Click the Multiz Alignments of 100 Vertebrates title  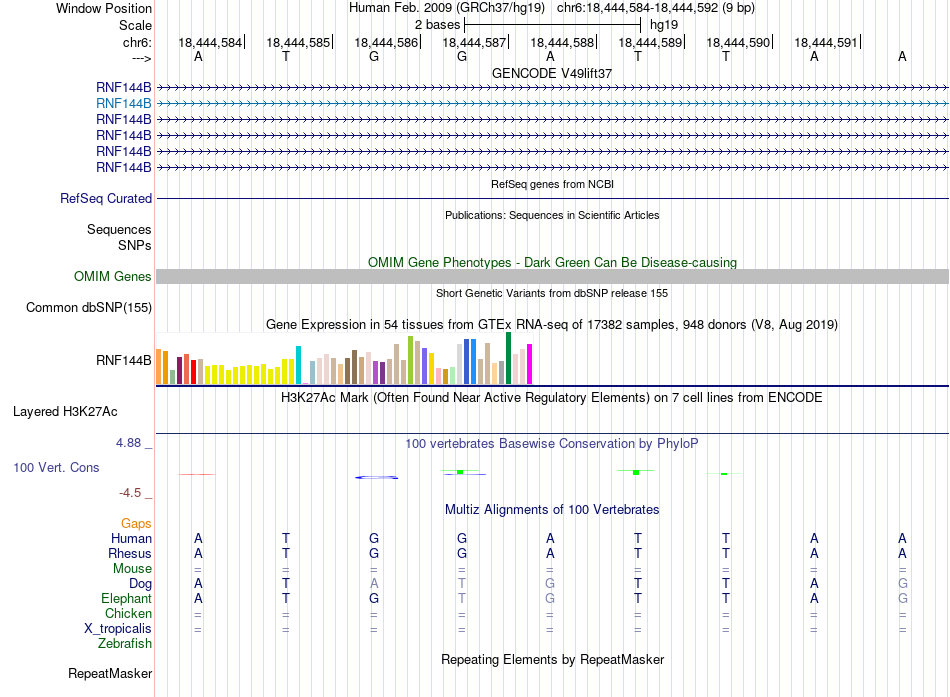(x=552, y=510)
